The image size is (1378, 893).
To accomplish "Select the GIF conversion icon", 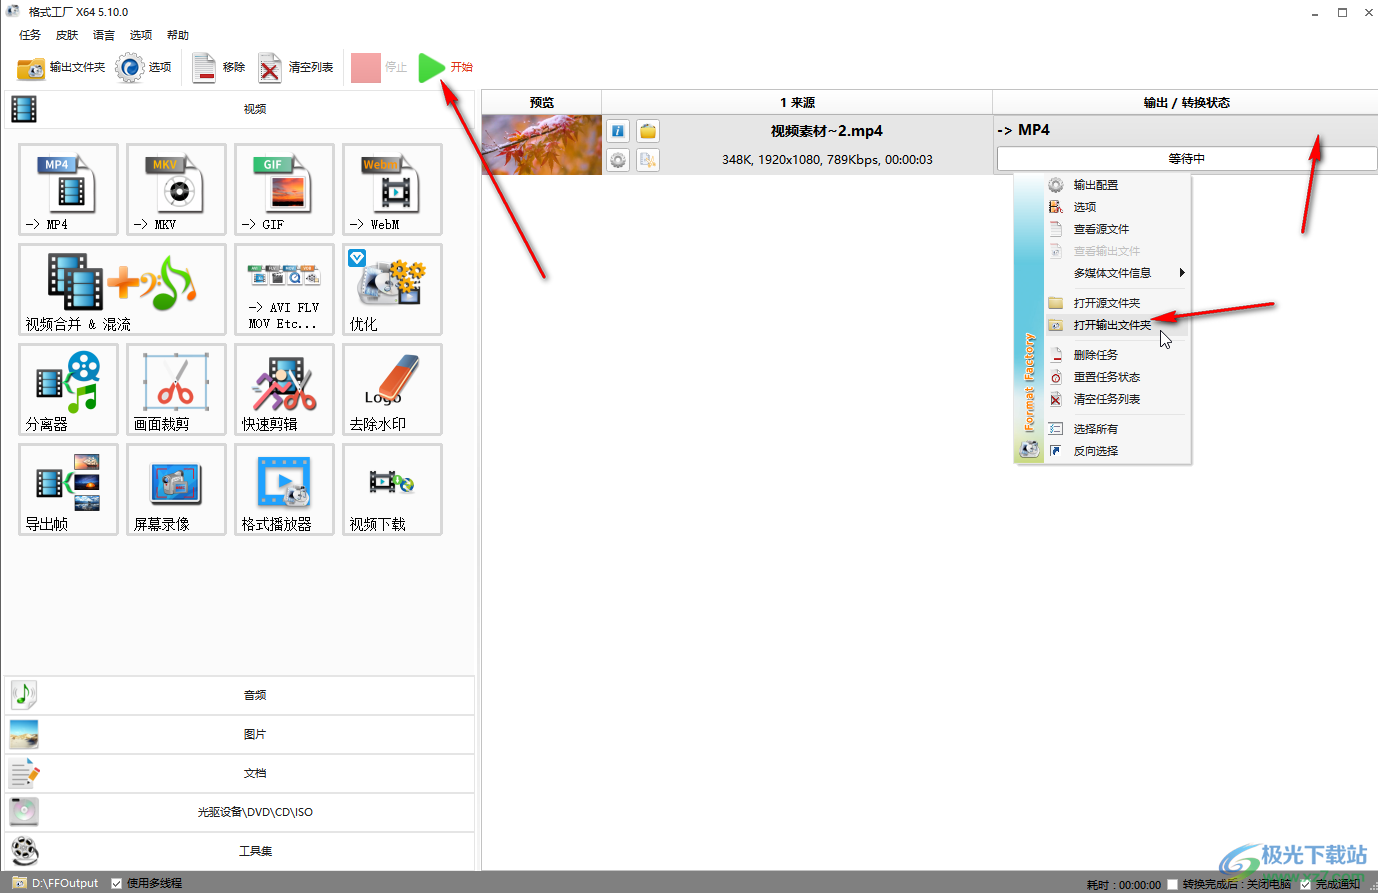I will pos(284,189).
